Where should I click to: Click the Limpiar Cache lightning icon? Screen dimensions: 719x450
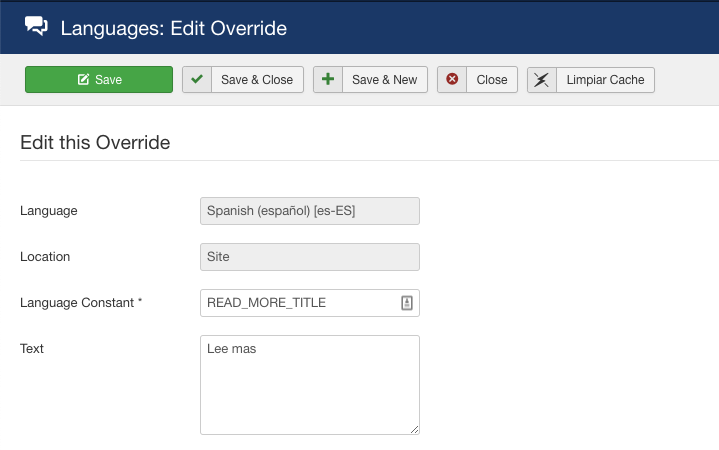pos(541,80)
